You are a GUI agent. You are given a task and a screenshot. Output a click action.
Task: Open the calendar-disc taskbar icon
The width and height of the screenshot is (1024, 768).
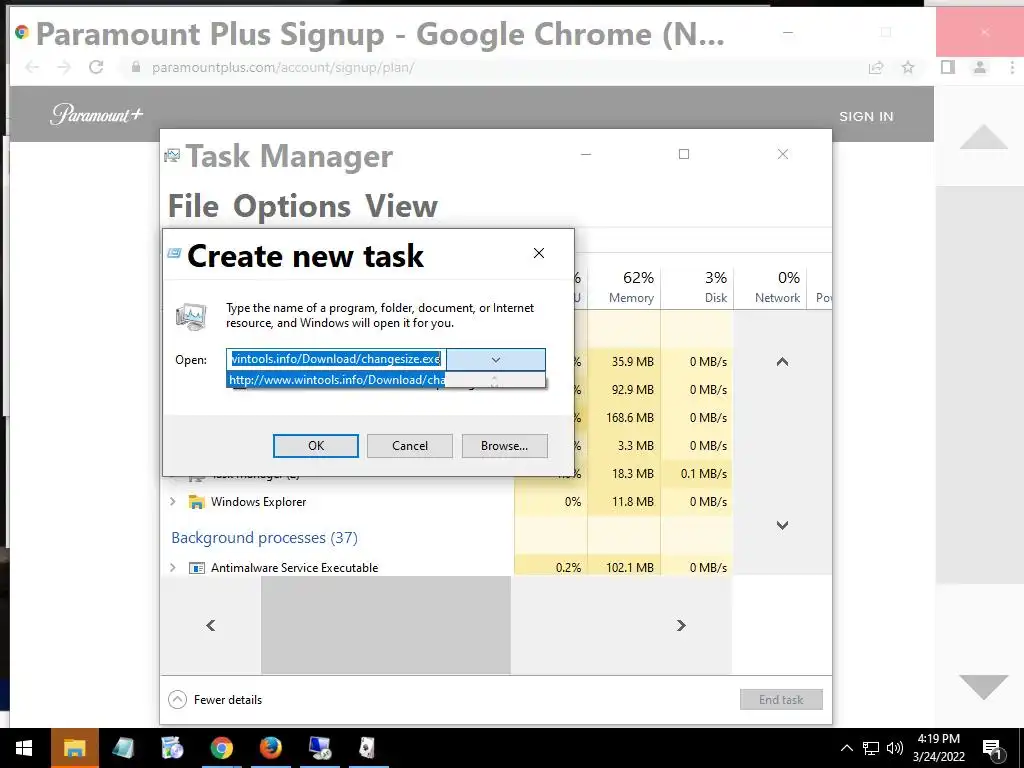point(172,748)
